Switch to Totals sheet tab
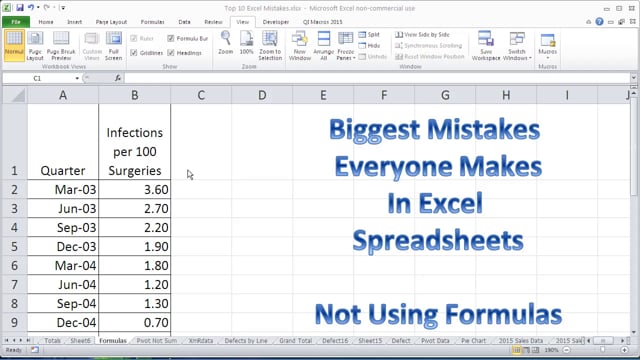This screenshot has width=640, height=360. pyautogui.click(x=52, y=340)
